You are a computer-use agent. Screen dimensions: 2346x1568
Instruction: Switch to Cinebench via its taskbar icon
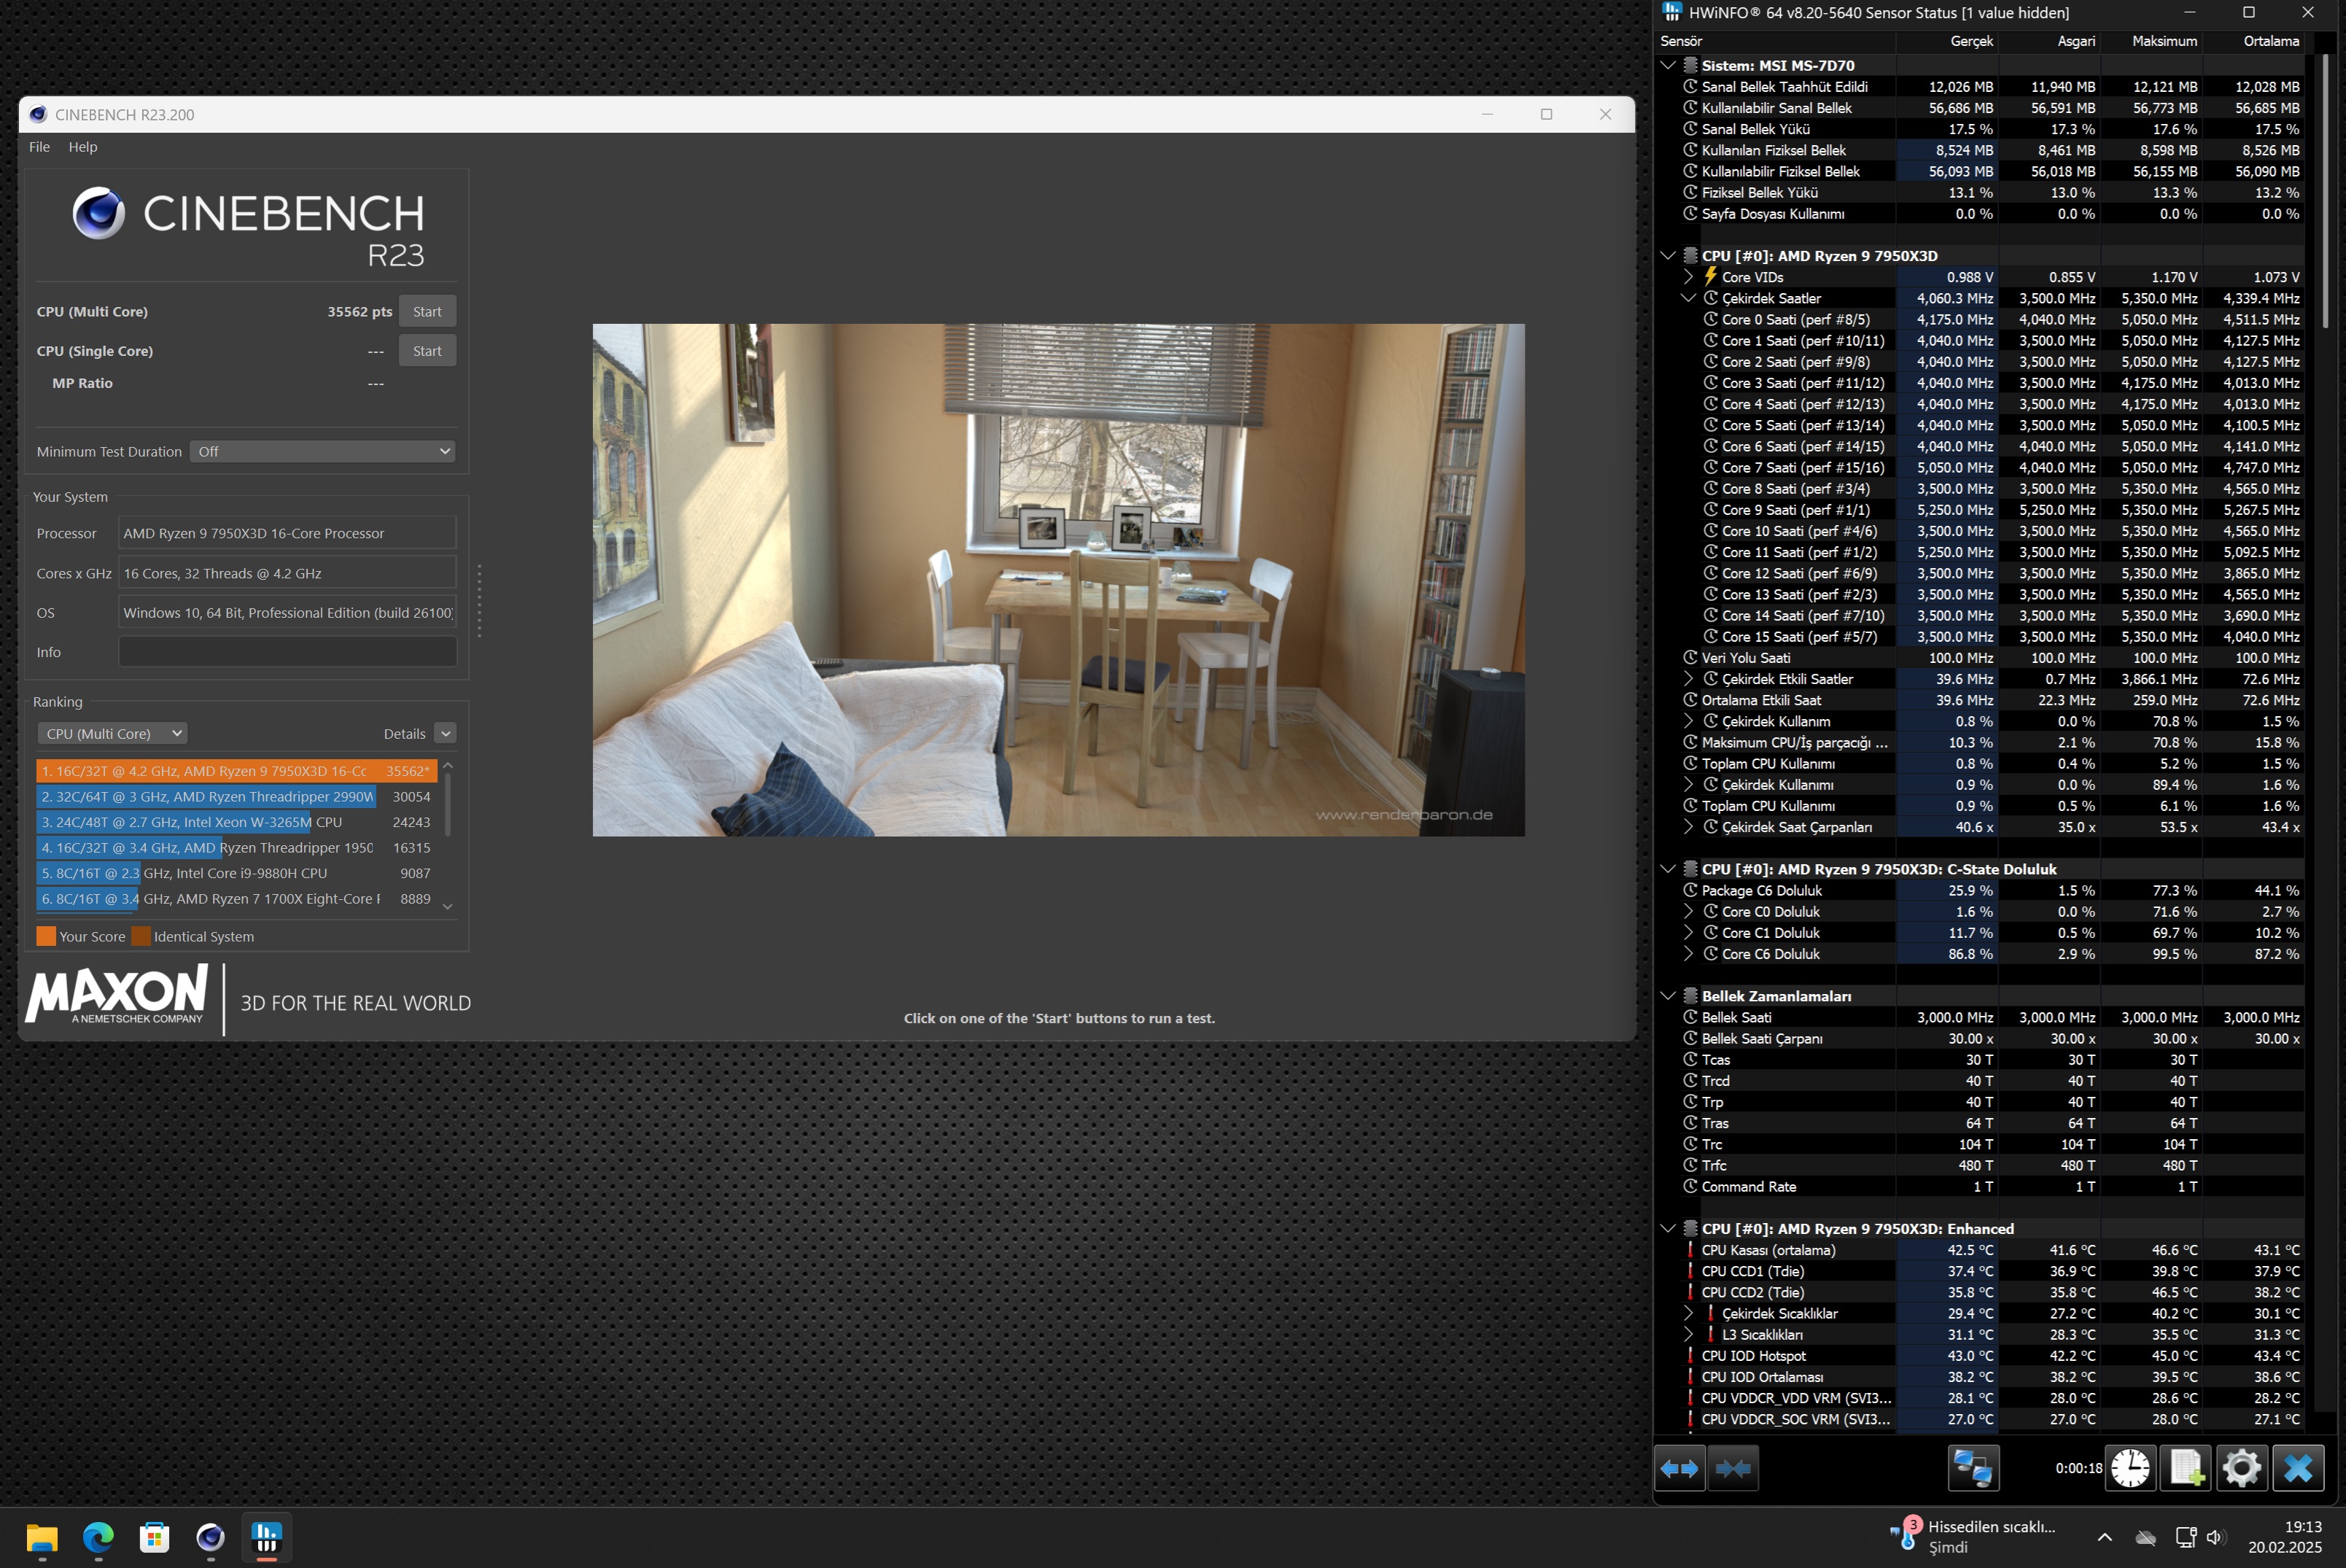tap(210, 1537)
